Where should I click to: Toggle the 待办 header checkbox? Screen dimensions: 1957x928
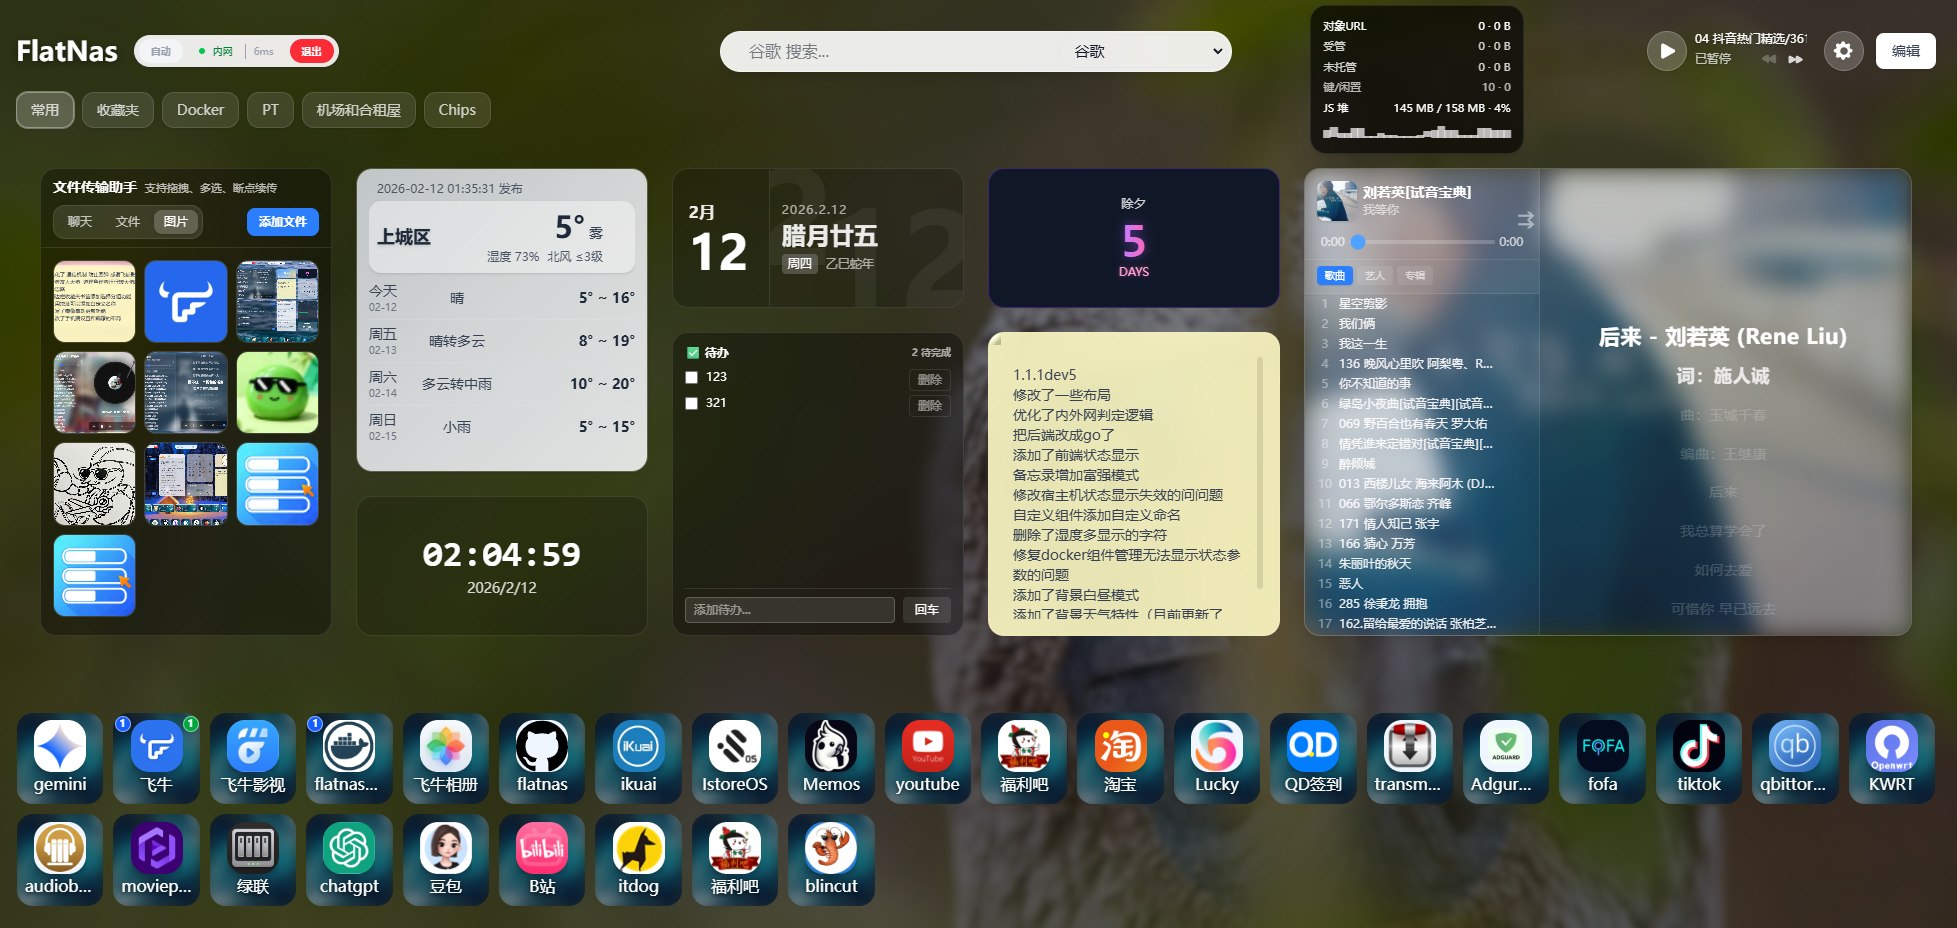point(692,352)
